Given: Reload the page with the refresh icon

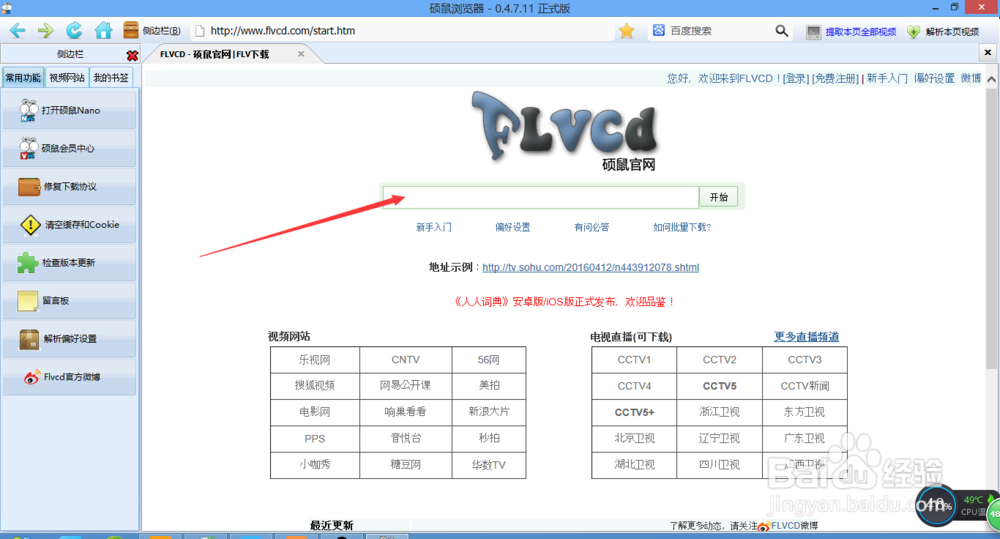Looking at the screenshot, I should coord(74,31).
